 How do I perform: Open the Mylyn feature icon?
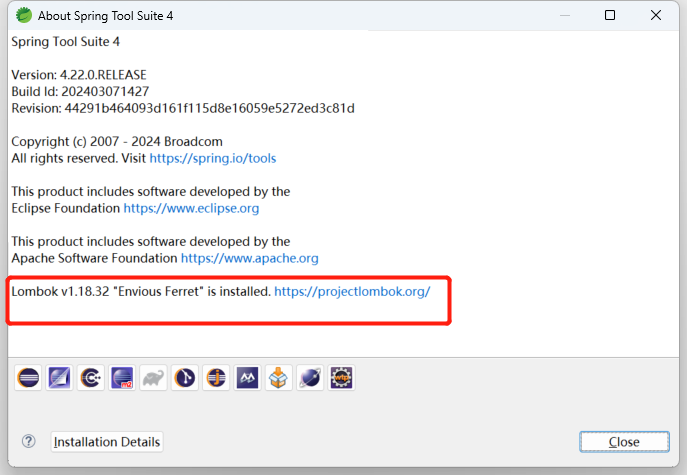pos(248,377)
